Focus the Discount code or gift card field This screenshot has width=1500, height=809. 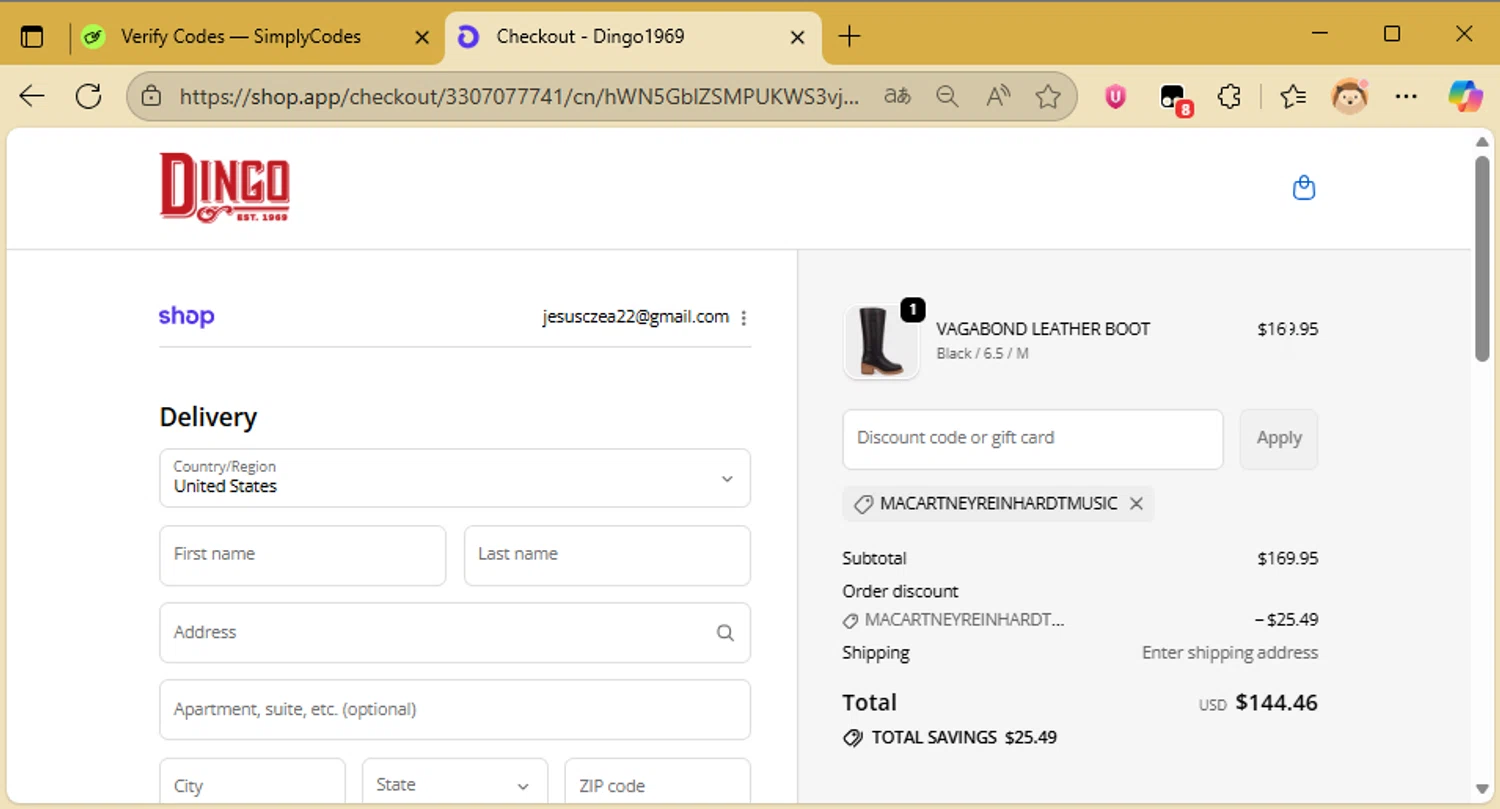[x=1033, y=439]
